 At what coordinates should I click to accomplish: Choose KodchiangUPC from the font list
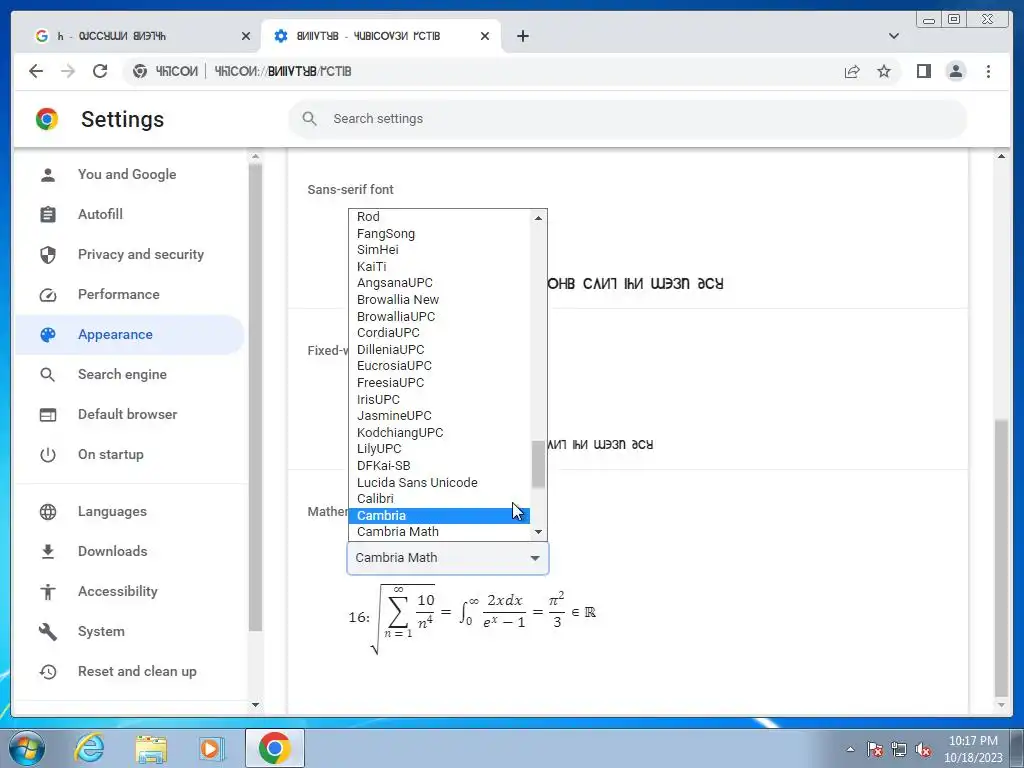coord(440,432)
